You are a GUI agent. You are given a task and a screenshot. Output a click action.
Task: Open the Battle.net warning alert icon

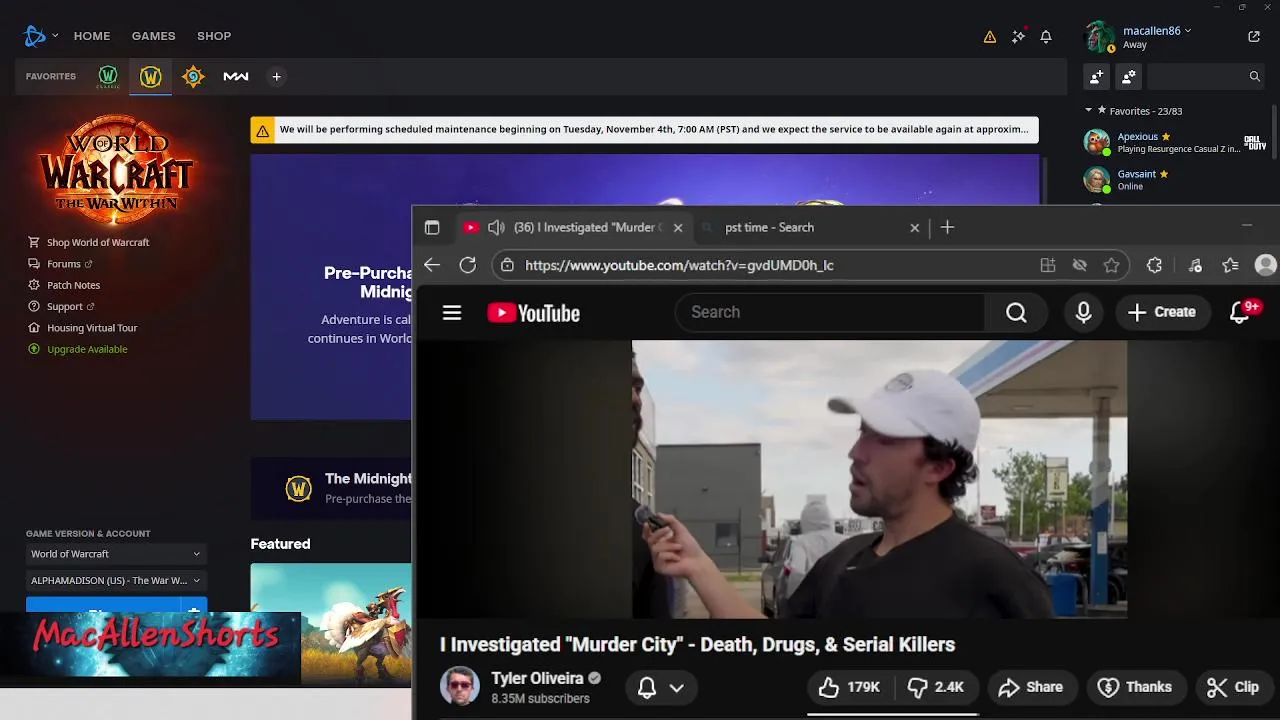(x=990, y=36)
